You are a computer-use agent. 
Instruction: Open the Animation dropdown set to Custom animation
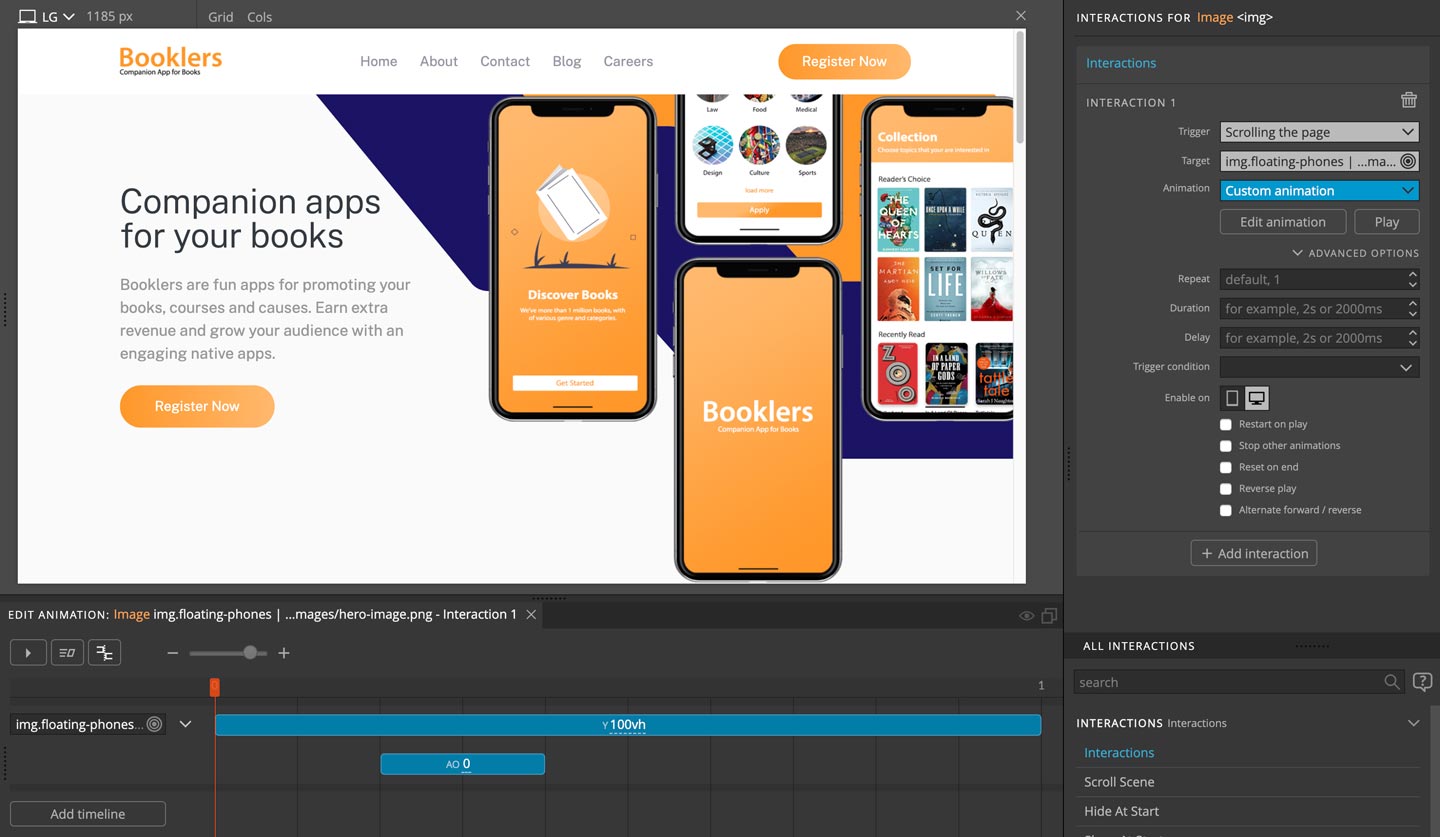(1319, 190)
